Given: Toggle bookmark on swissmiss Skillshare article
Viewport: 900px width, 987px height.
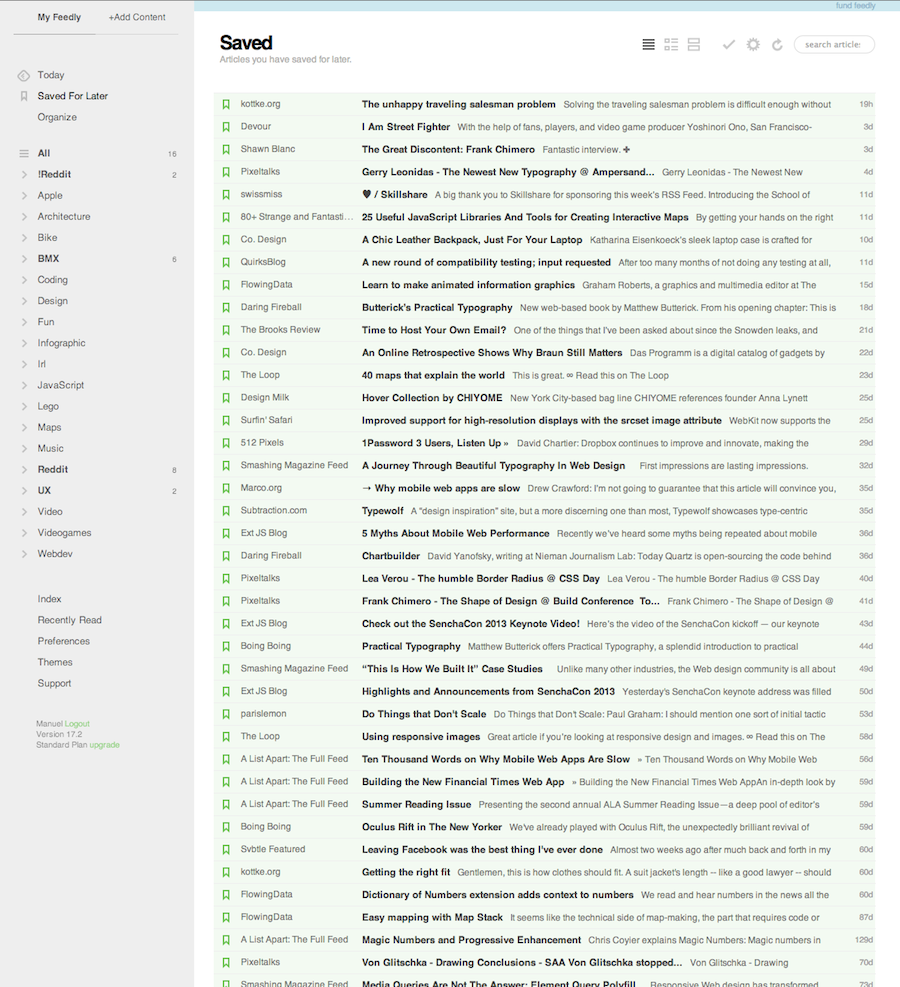Looking at the screenshot, I should 226,195.
